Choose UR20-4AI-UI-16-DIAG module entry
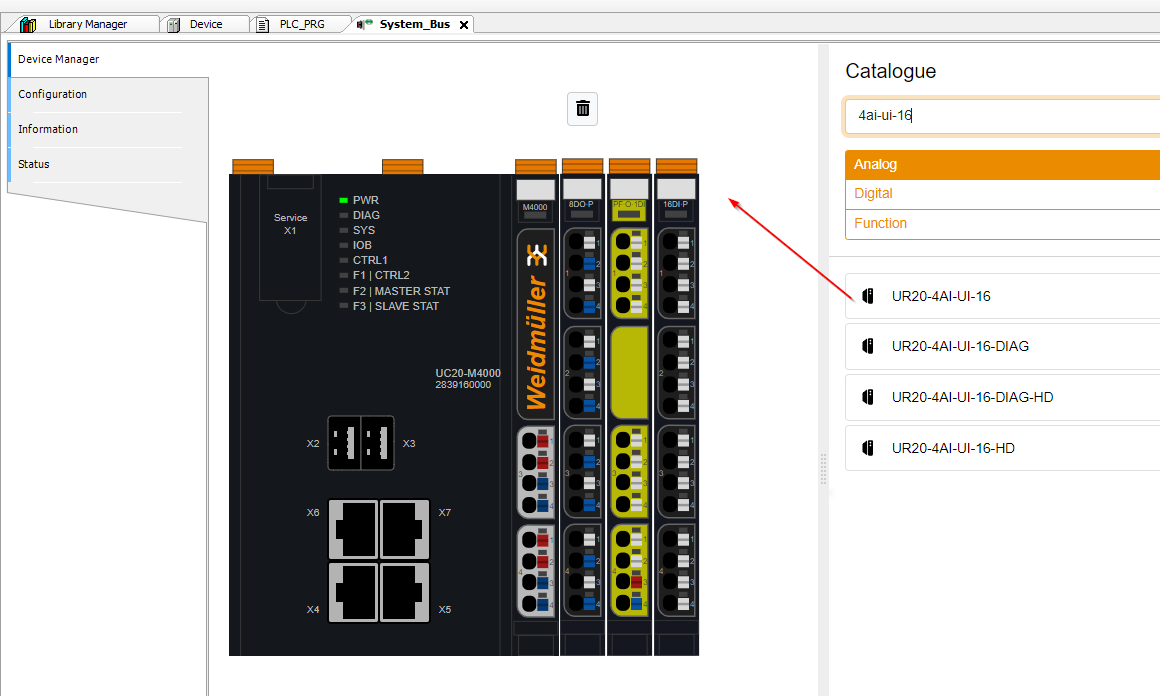This screenshot has width=1160, height=696. coord(1002,346)
